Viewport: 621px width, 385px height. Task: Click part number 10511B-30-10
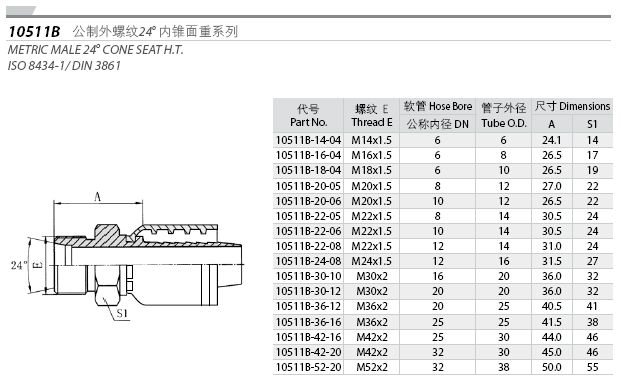[309, 276]
